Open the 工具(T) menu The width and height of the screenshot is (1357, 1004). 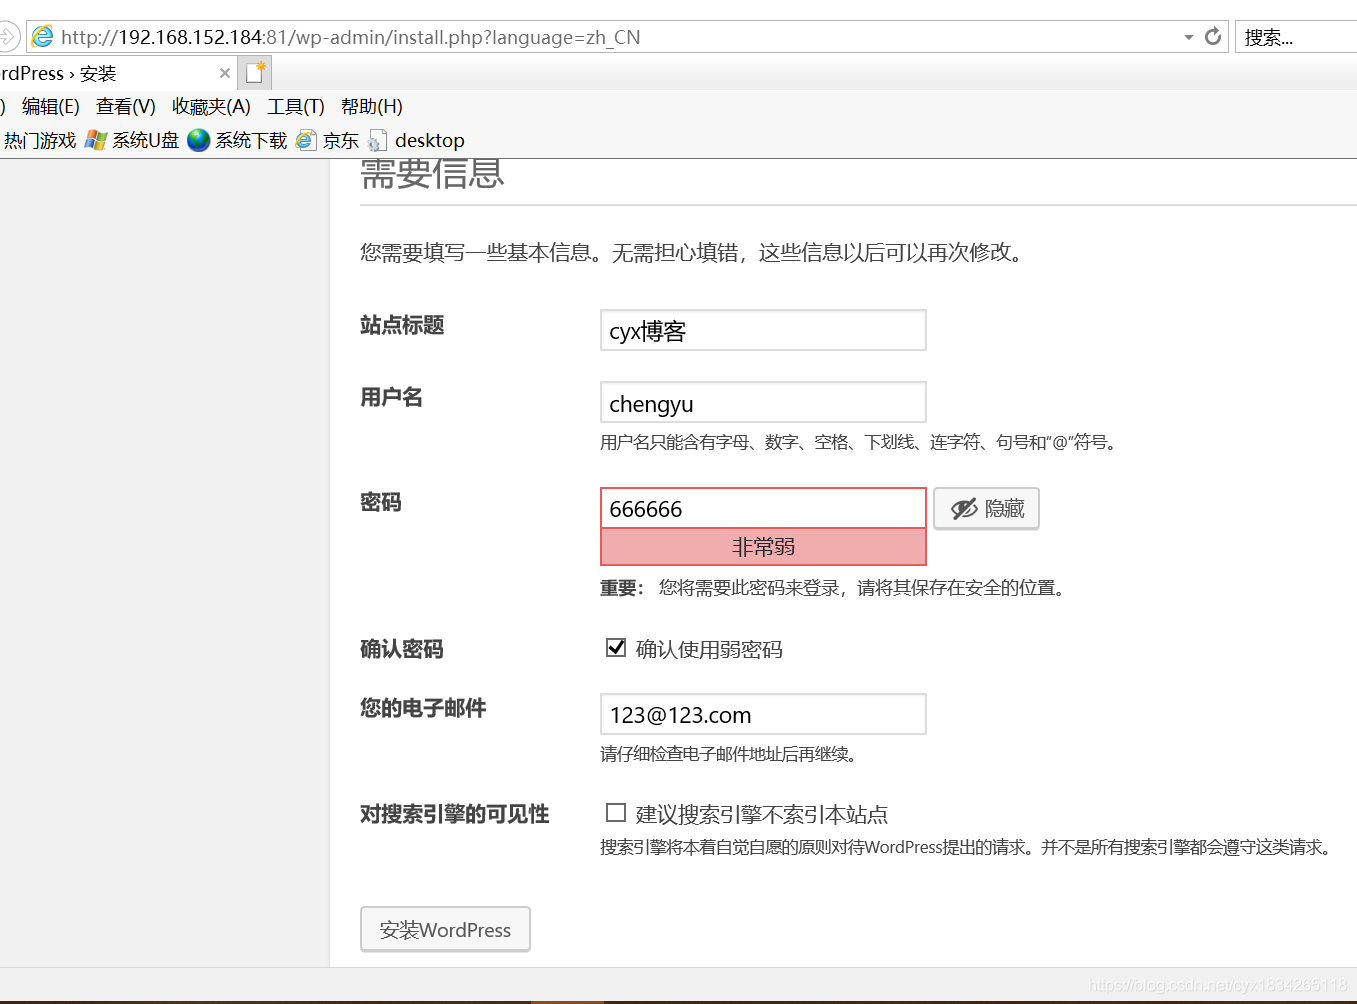(296, 106)
